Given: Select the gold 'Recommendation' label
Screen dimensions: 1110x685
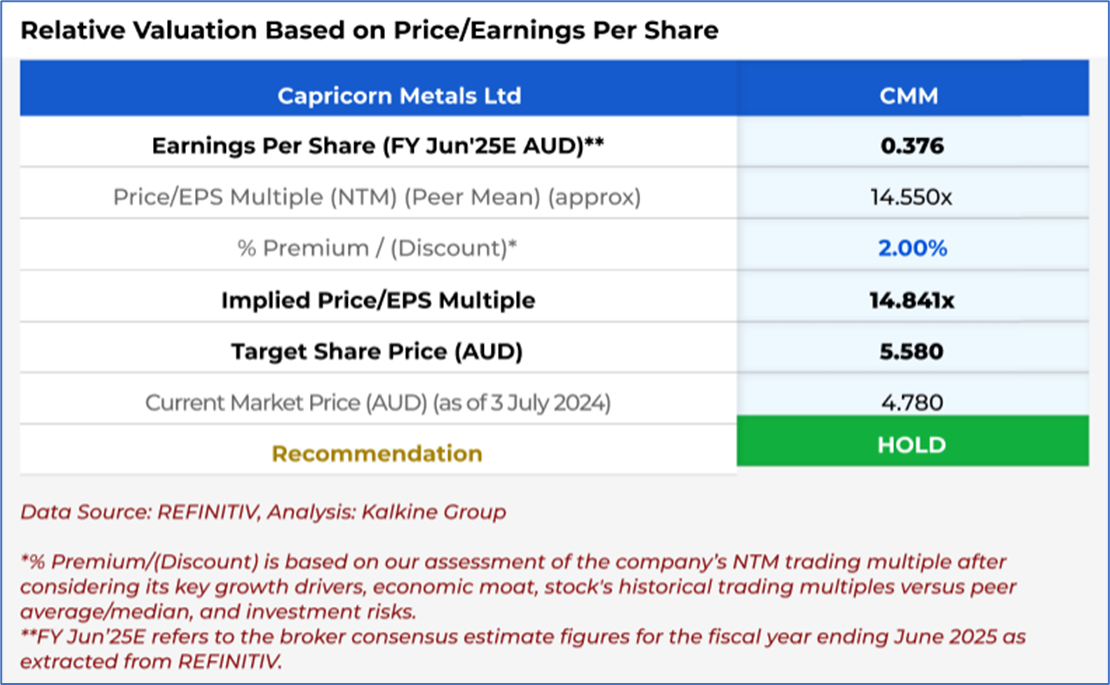Looking at the screenshot, I should tap(377, 454).
